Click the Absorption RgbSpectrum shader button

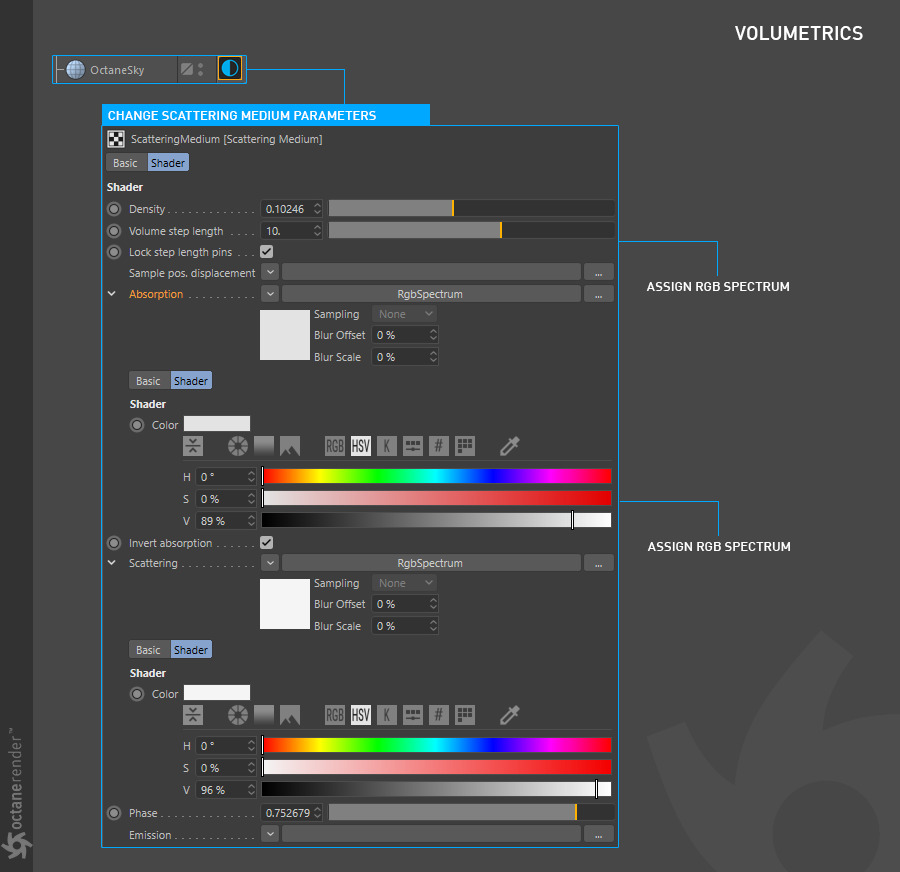[430, 294]
